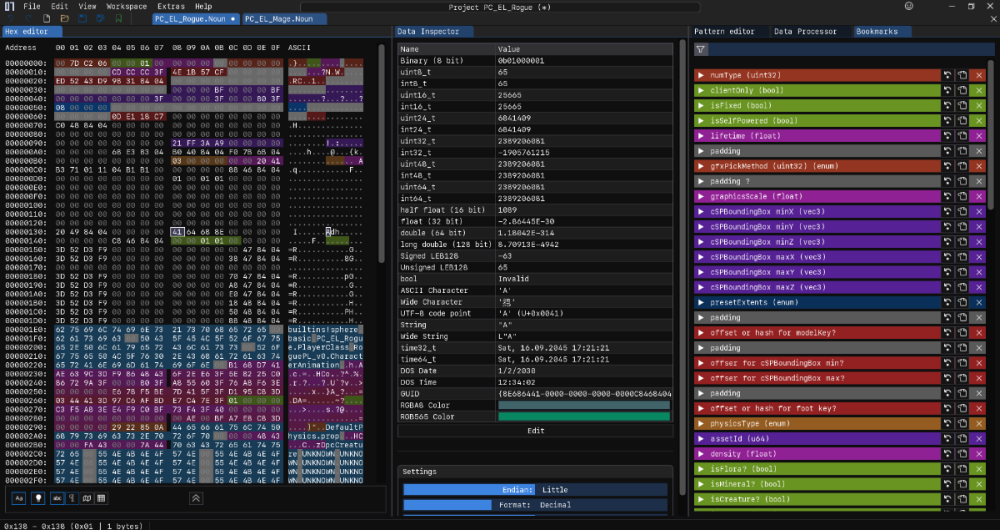Toggle the ASCII column display button

click(58, 497)
